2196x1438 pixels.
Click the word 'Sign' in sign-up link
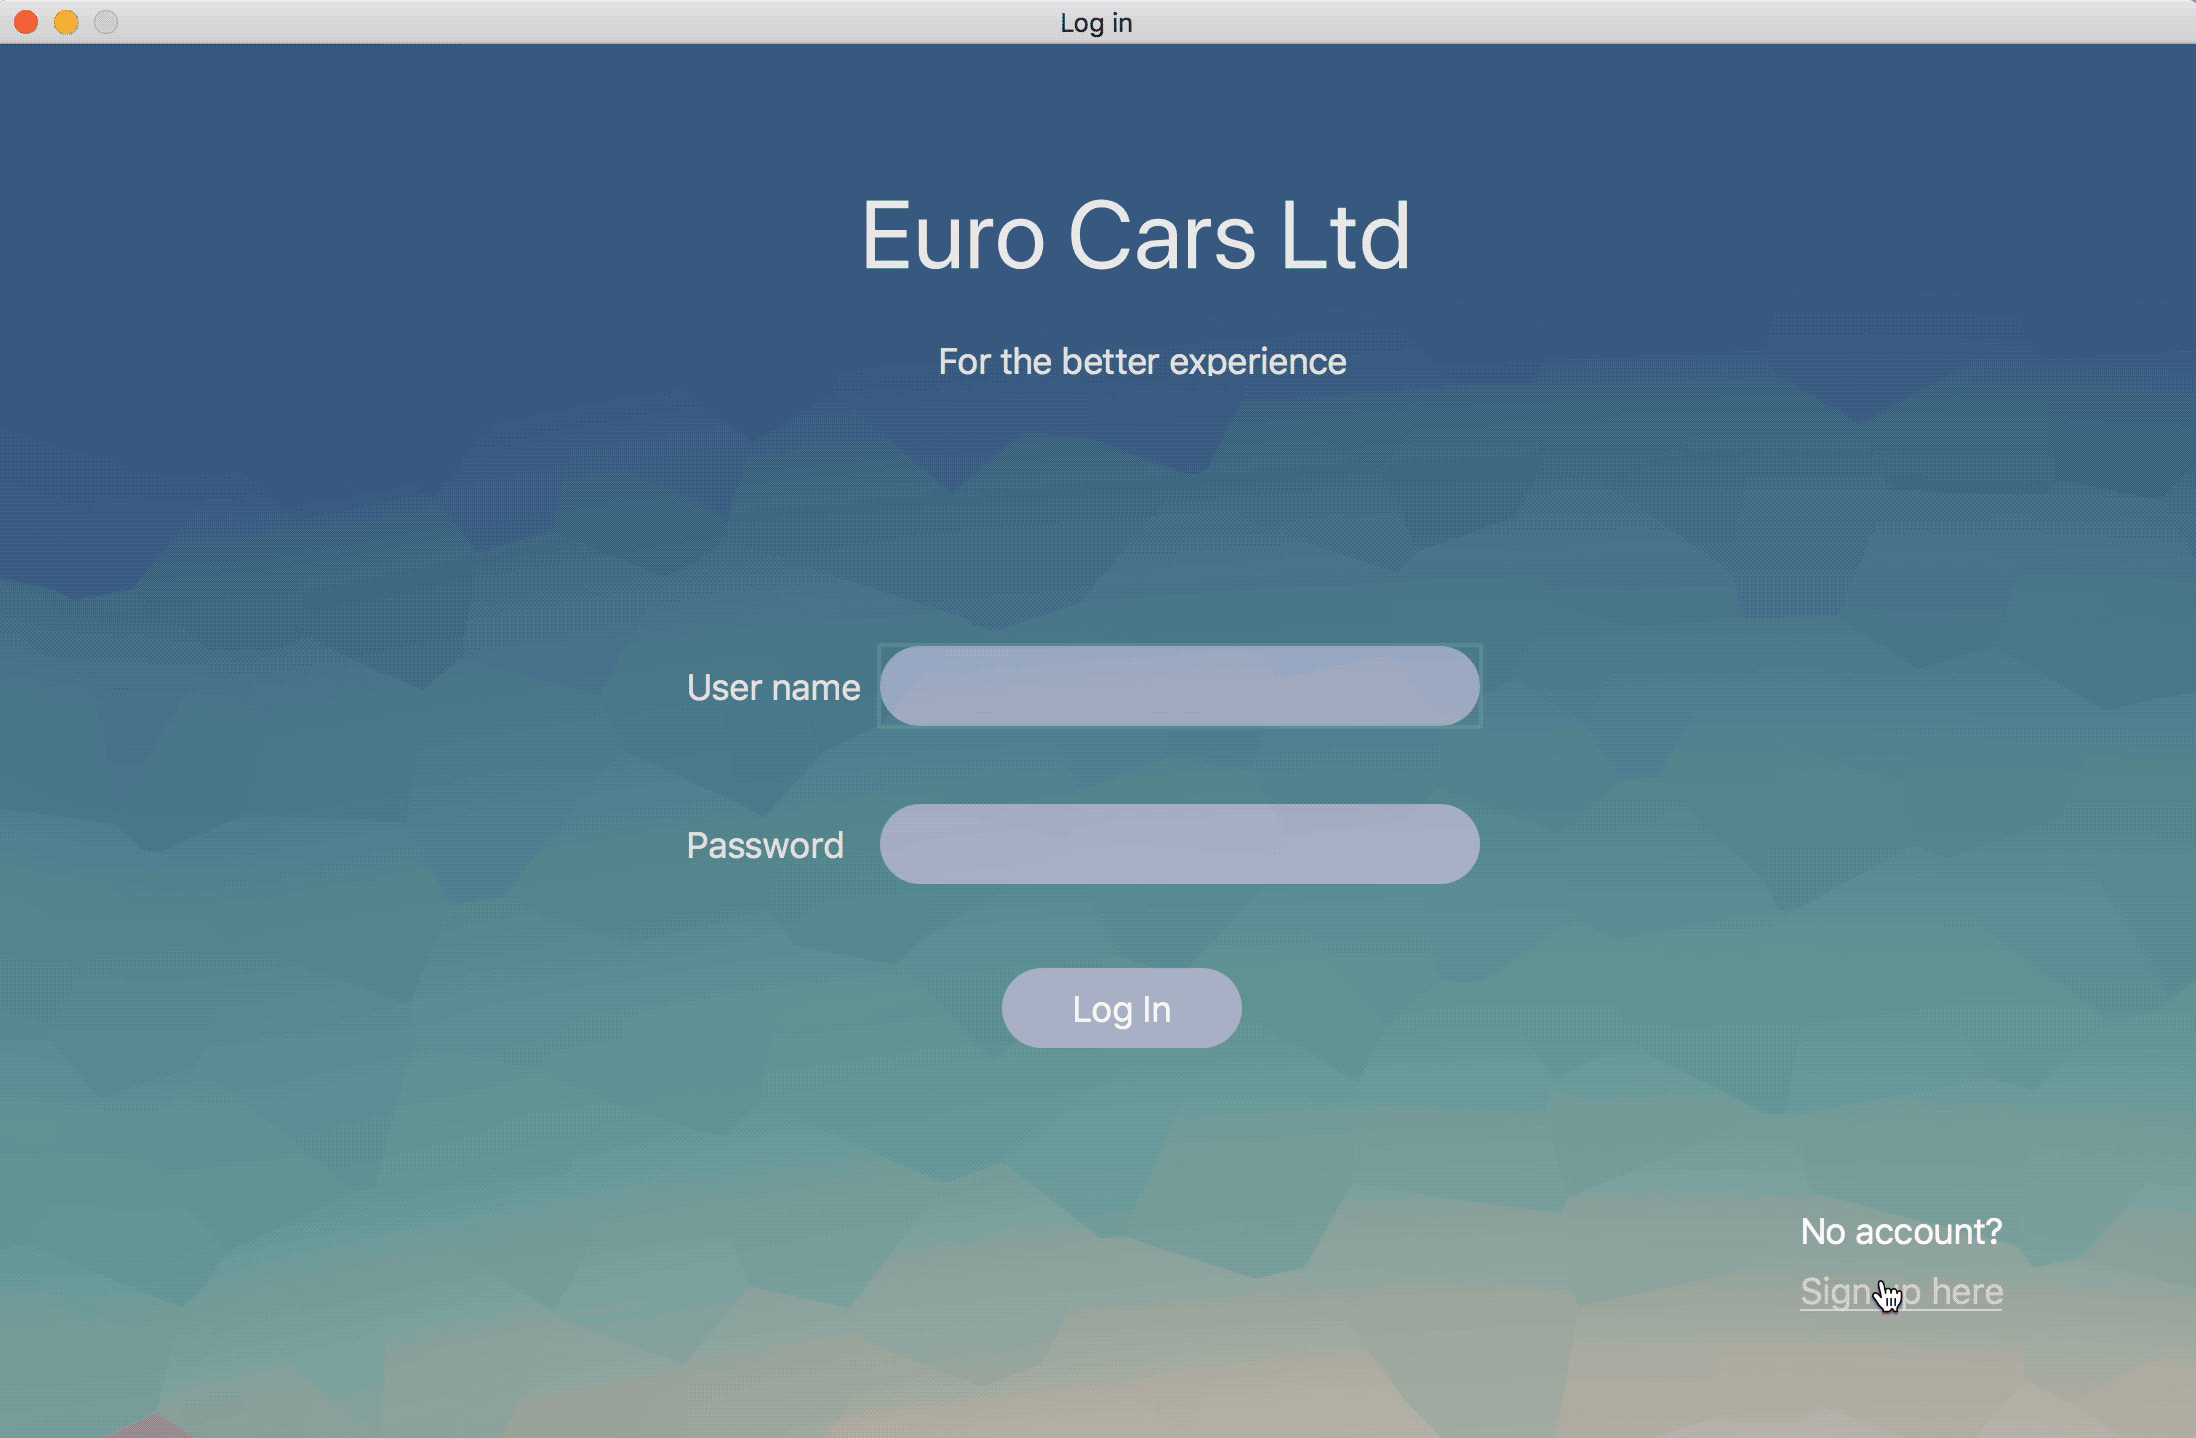pos(1834,1292)
